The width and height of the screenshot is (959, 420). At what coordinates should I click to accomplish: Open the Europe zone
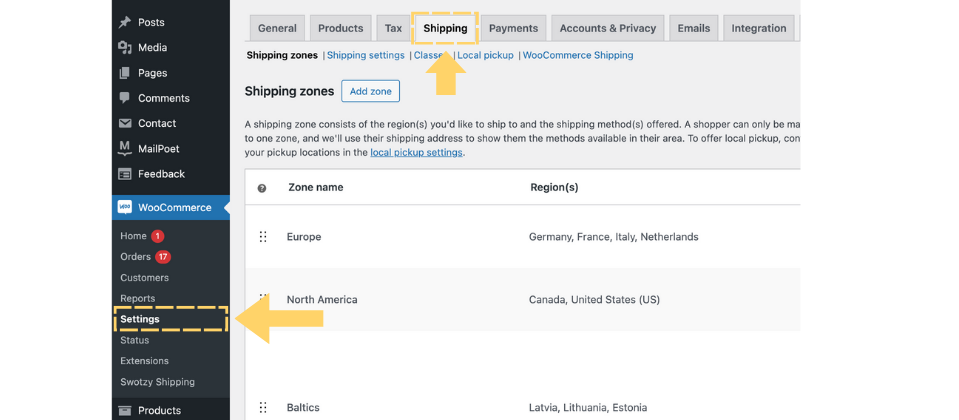click(x=304, y=237)
